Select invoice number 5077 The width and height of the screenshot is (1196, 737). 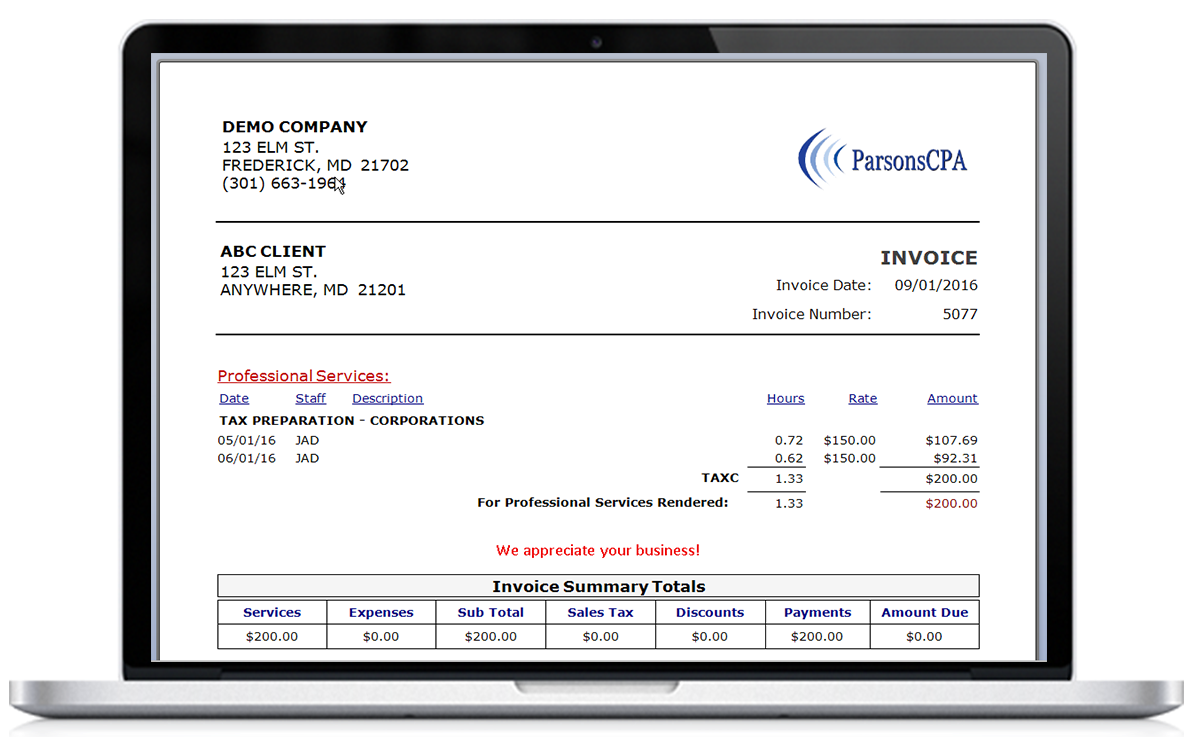coord(960,314)
